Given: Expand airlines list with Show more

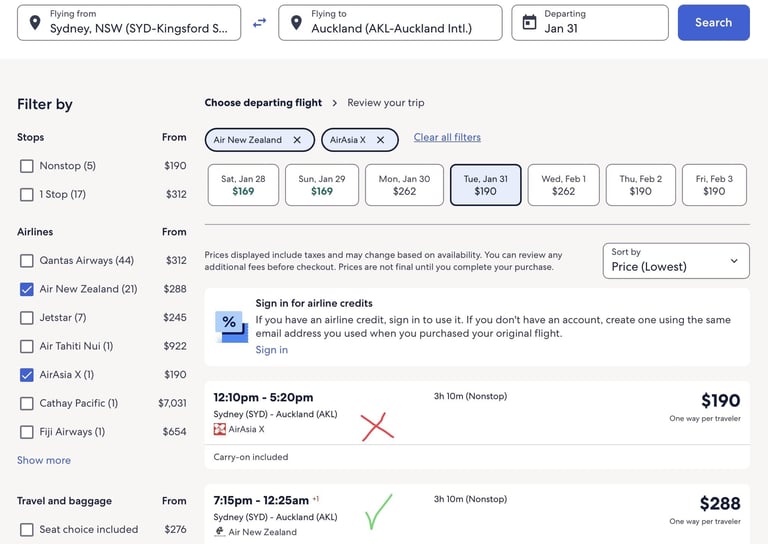Looking at the screenshot, I should (44, 460).
